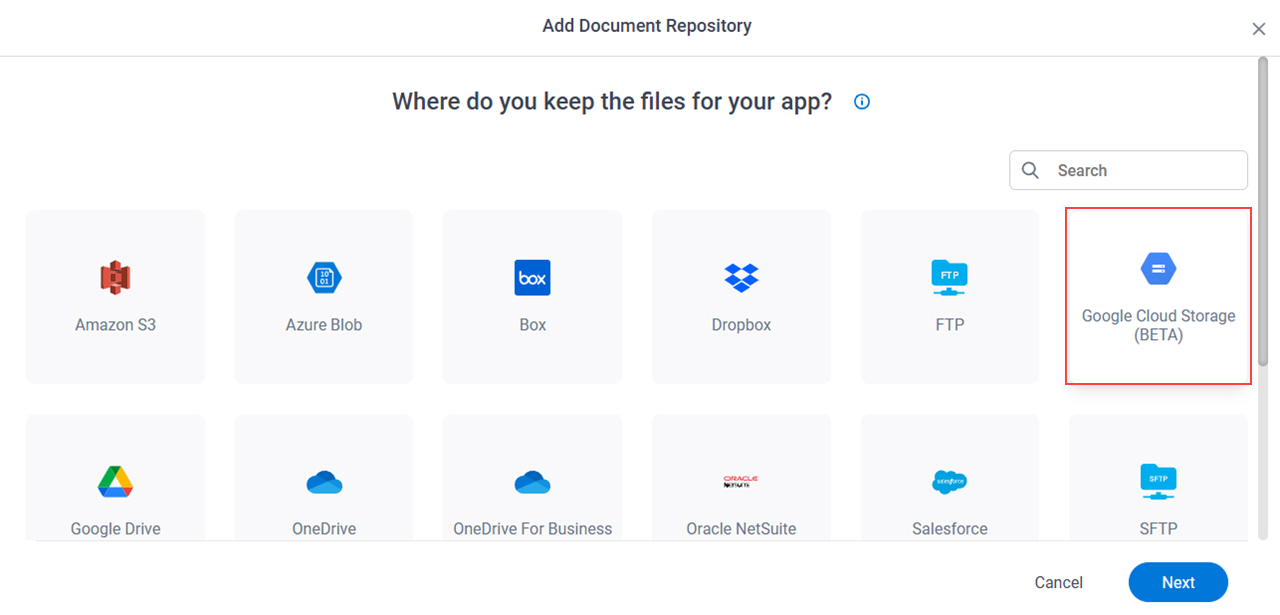Click the "SFTP" label text
The width and height of the screenshot is (1280, 615).
[1158, 529]
